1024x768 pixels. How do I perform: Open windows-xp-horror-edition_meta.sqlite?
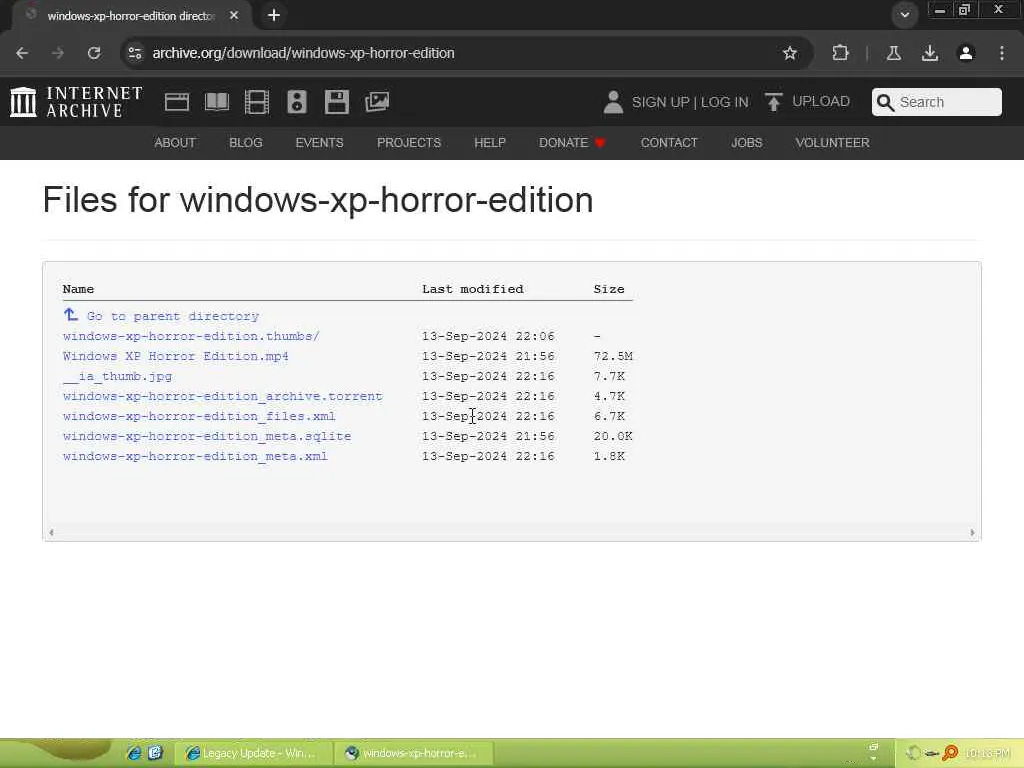pyautogui.click(x=207, y=436)
